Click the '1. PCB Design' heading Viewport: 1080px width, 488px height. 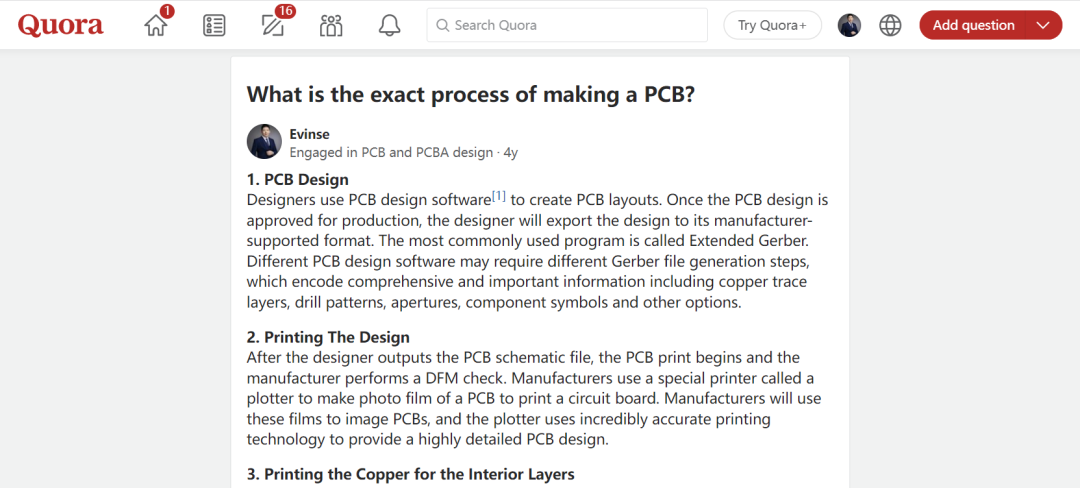pyautogui.click(x=297, y=180)
